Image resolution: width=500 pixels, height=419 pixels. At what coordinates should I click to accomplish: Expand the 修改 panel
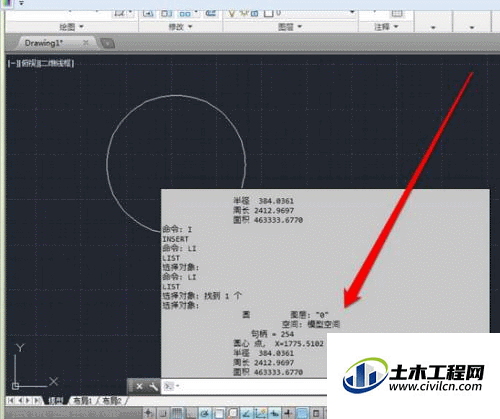[180, 27]
